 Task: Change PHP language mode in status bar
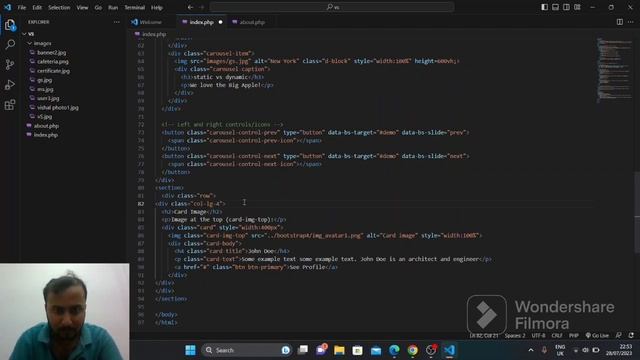pyautogui.click(x=574, y=336)
